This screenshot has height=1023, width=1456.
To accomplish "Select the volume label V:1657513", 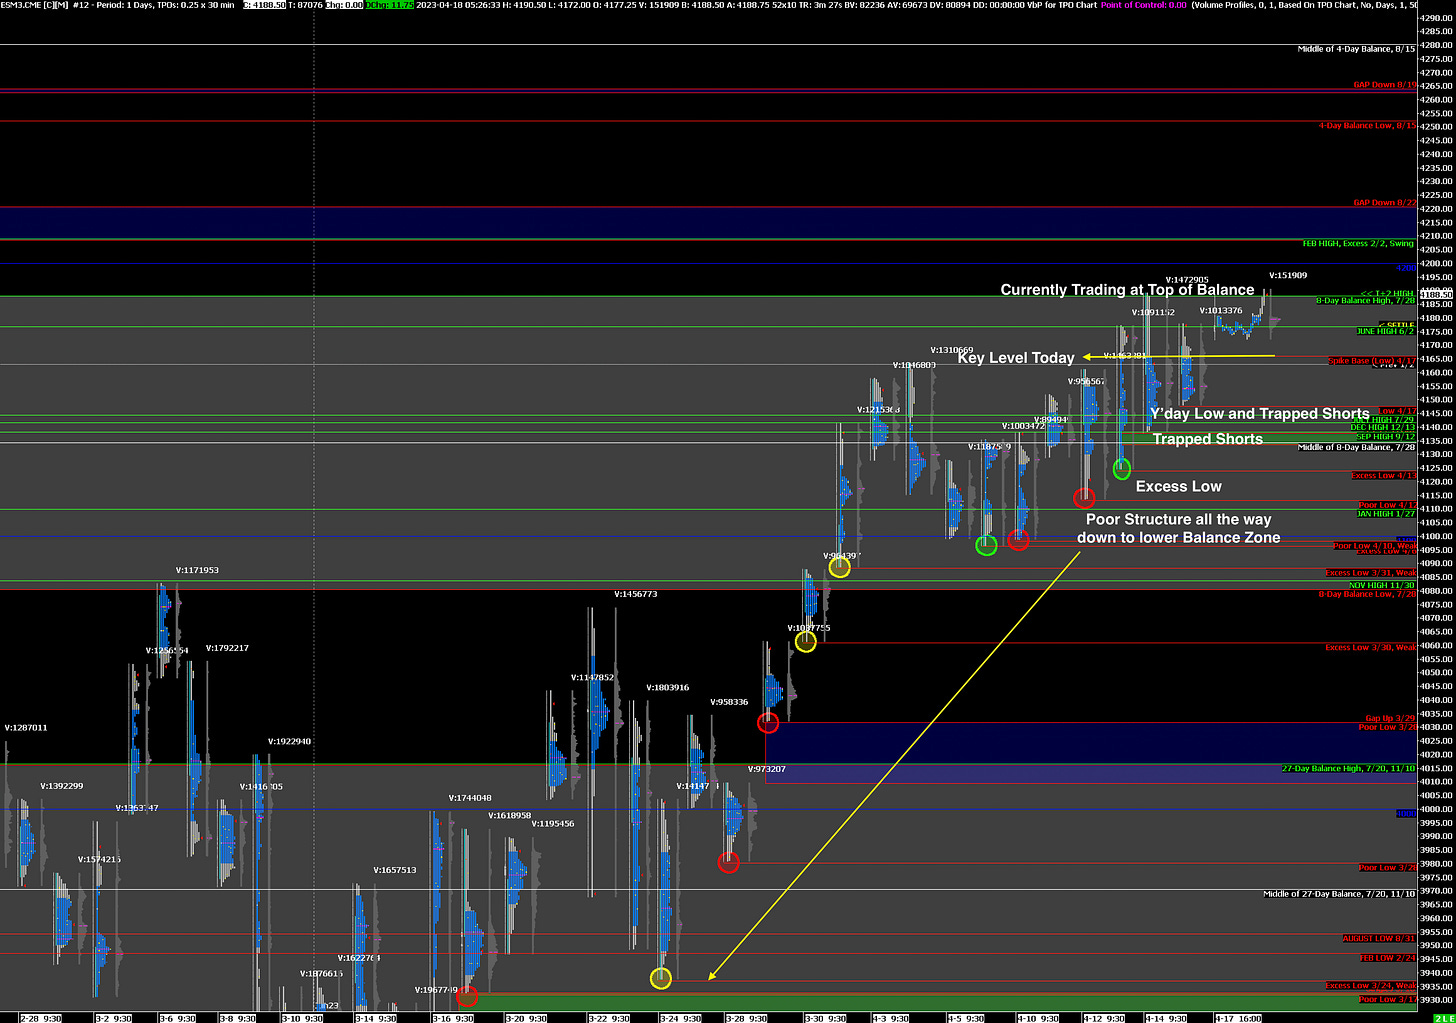I will click(395, 871).
